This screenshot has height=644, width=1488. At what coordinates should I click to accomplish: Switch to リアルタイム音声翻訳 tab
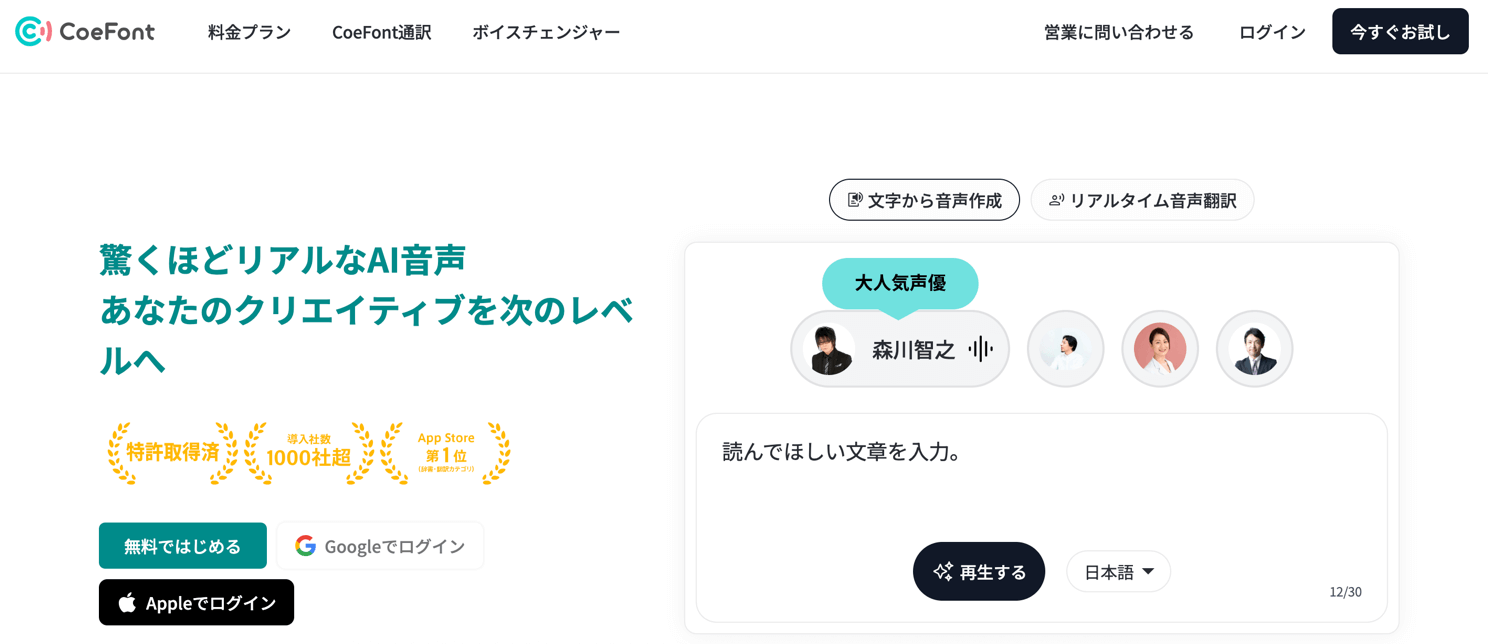[1142, 200]
